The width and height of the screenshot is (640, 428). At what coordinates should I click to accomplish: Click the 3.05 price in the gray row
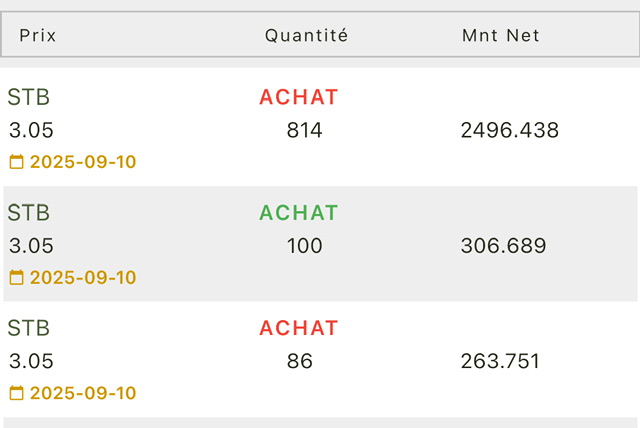[x=31, y=246]
